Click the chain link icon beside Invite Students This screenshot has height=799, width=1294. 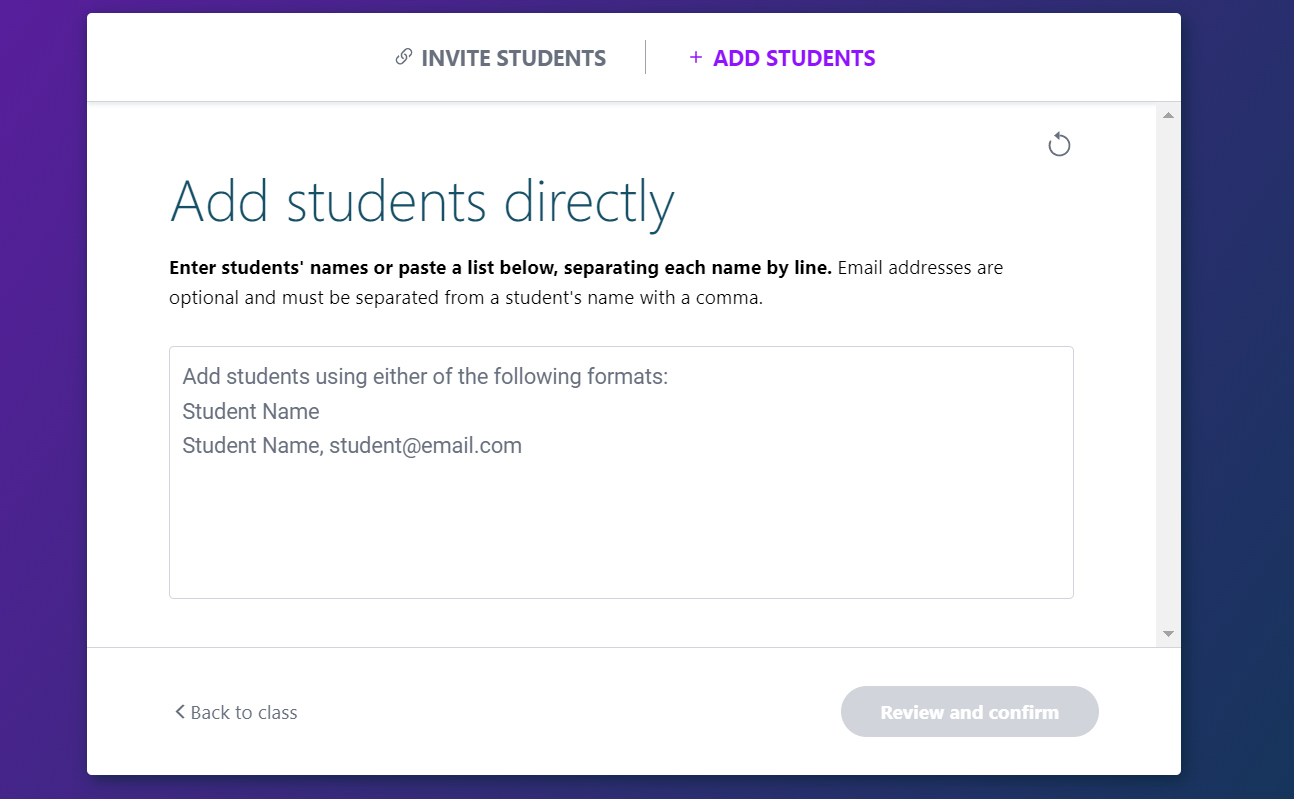pyautogui.click(x=404, y=57)
